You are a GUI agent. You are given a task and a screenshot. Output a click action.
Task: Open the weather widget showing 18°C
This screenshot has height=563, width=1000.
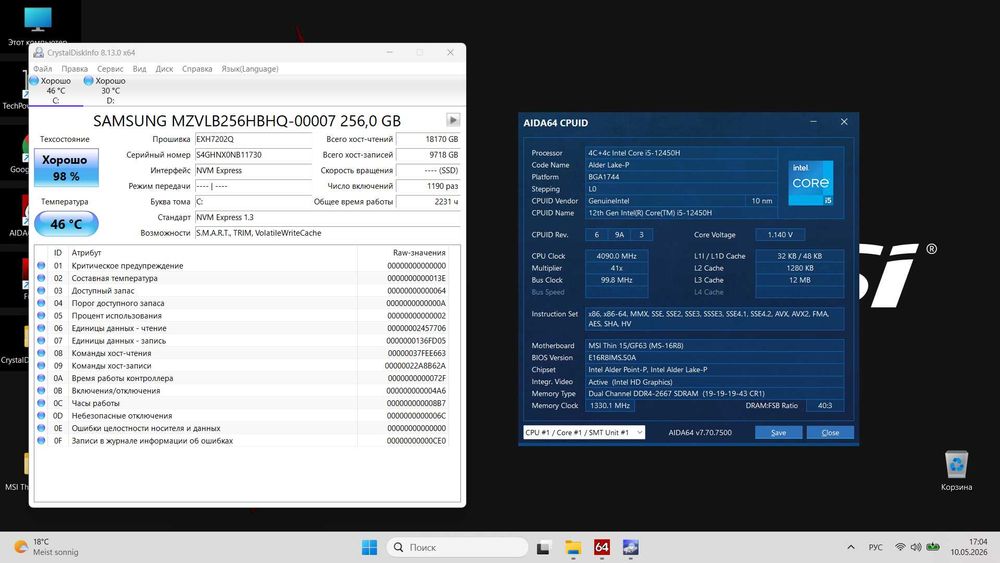point(47,547)
